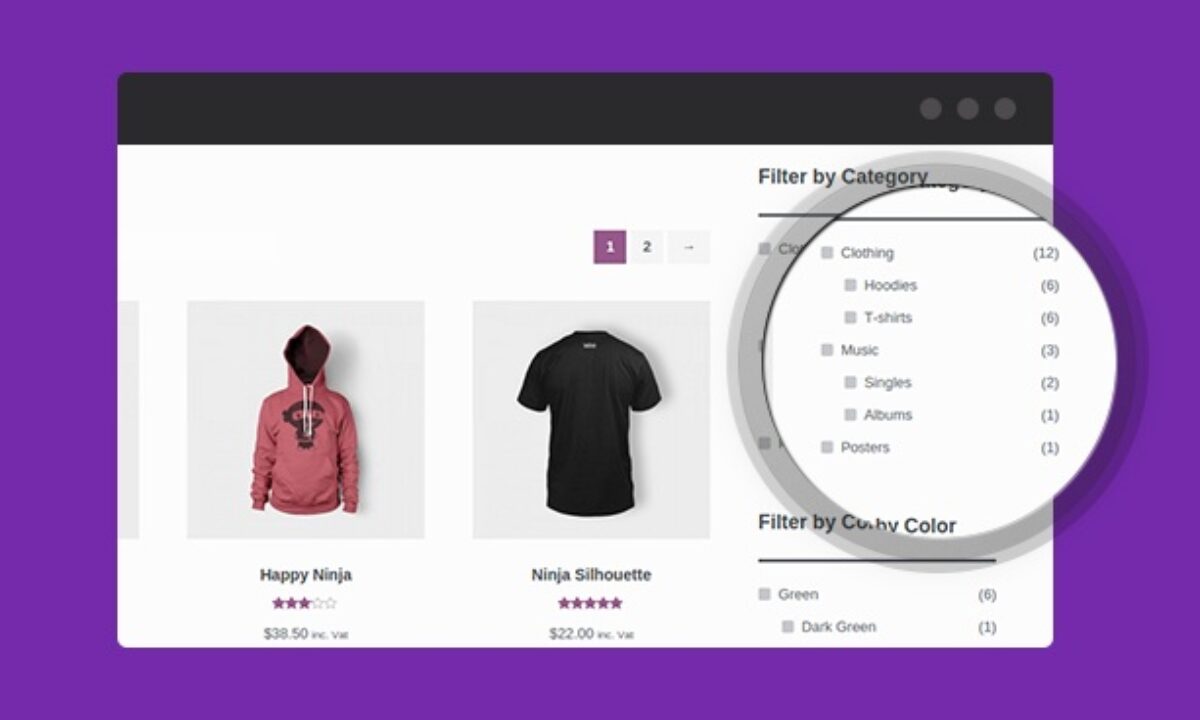The width and height of the screenshot is (1200, 720).
Task: Open the Ninja Silhouette t-shirt image
Action: pyautogui.click(x=591, y=419)
